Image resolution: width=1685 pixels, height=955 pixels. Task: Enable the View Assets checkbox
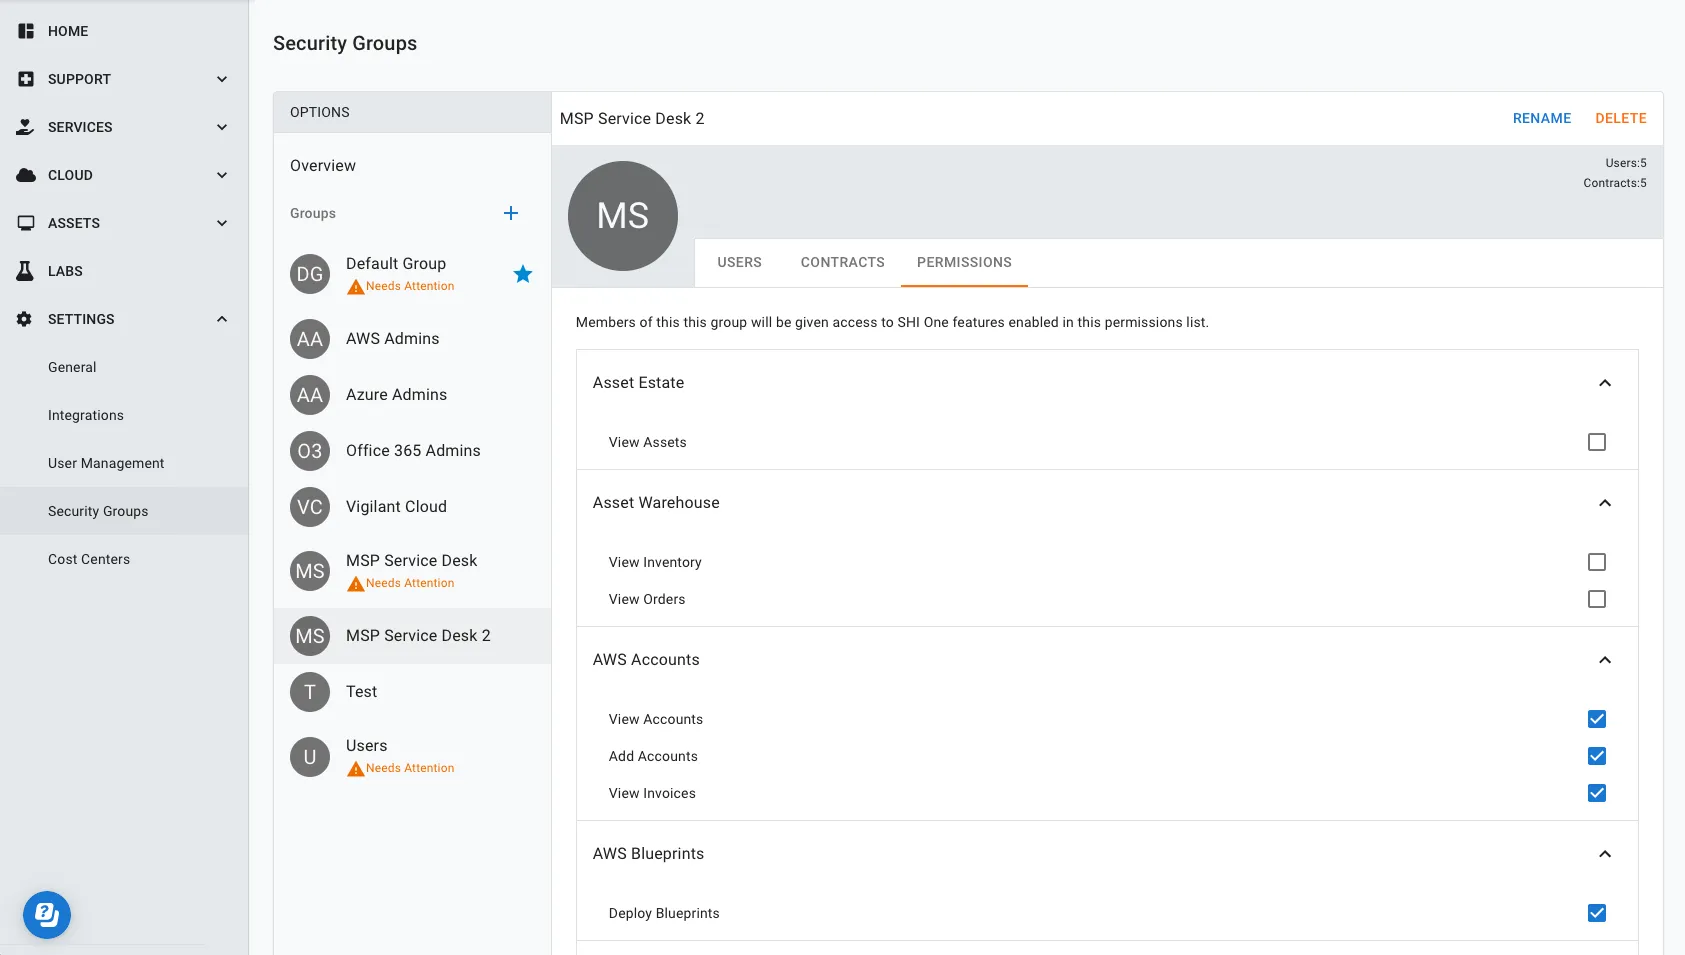1597,442
